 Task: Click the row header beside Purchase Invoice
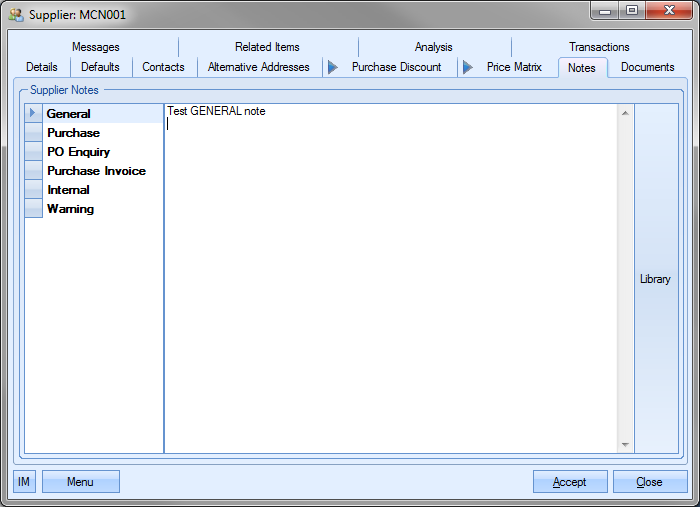[x=33, y=171]
